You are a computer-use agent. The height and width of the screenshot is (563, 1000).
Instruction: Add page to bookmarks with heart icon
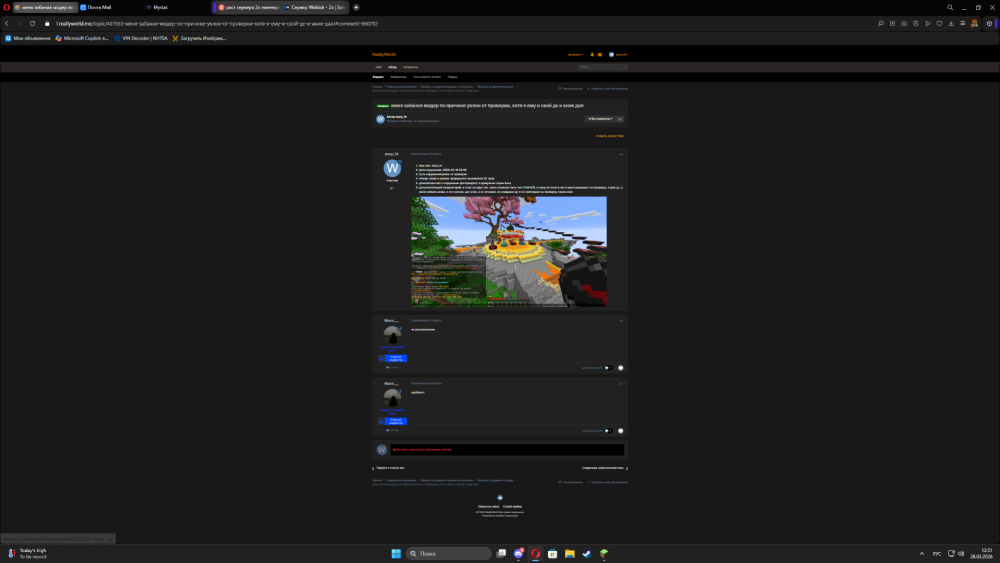pyautogui.click(x=939, y=24)
